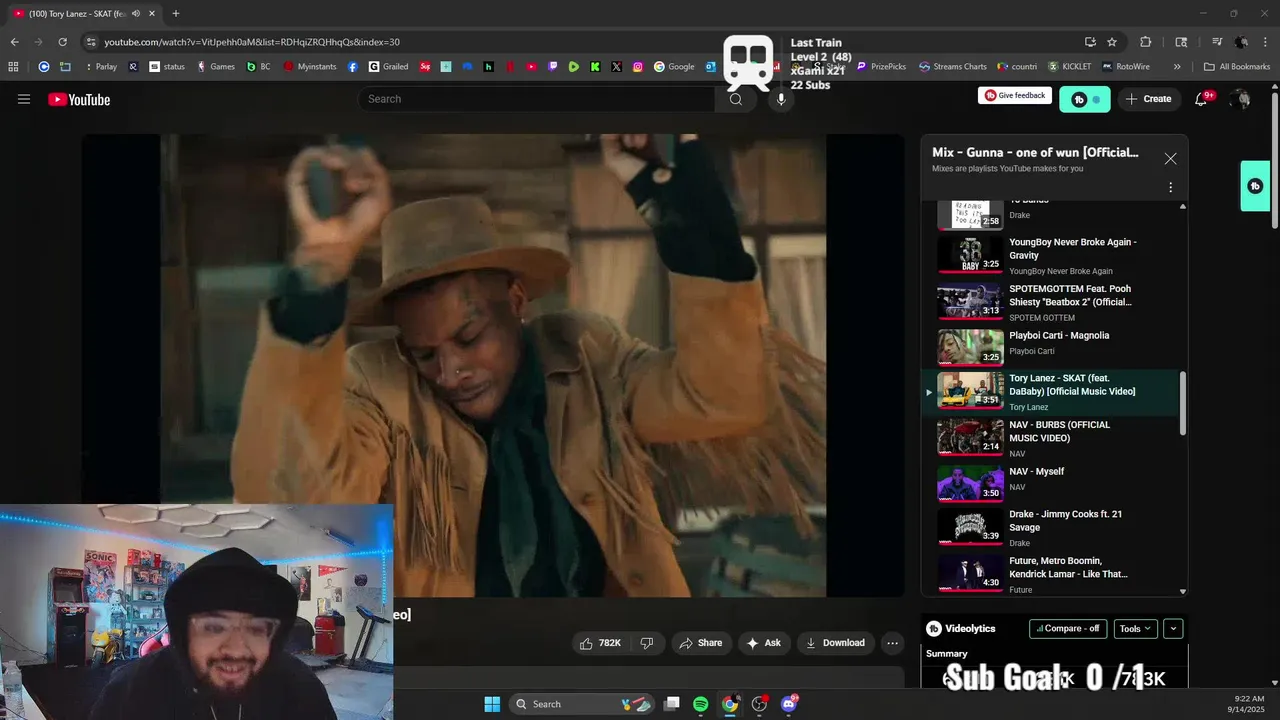Click the video player to pause
The height and width of the screenshot is (720, 1280).
pyautogui.click(x=493, y=365)
